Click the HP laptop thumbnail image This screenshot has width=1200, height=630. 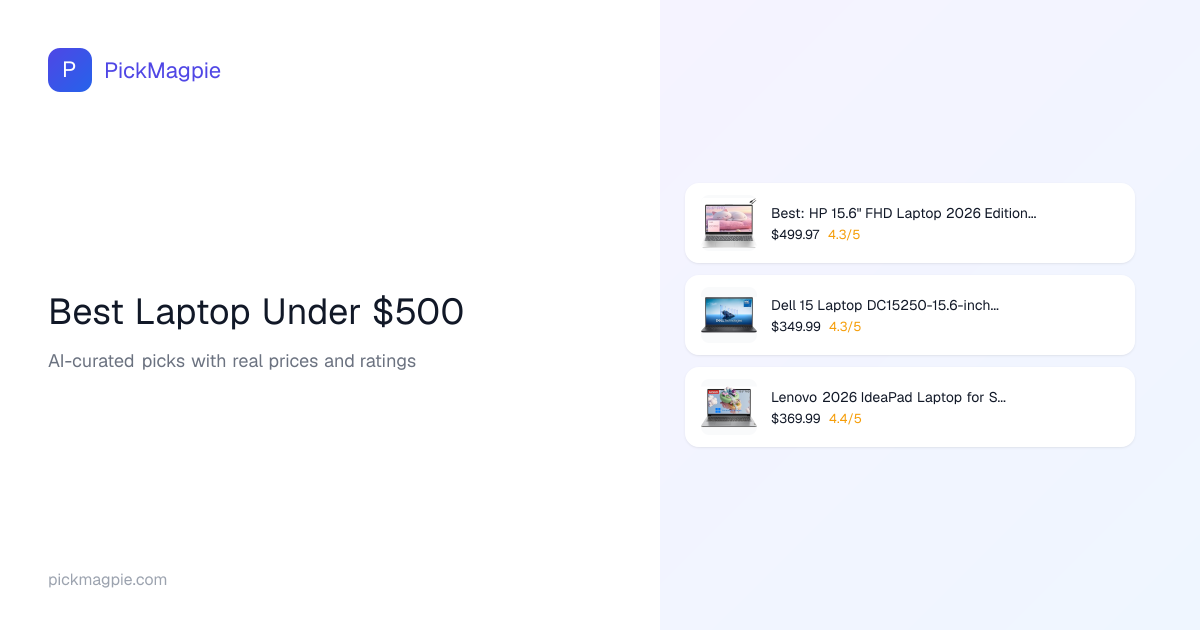pos(729,223)
